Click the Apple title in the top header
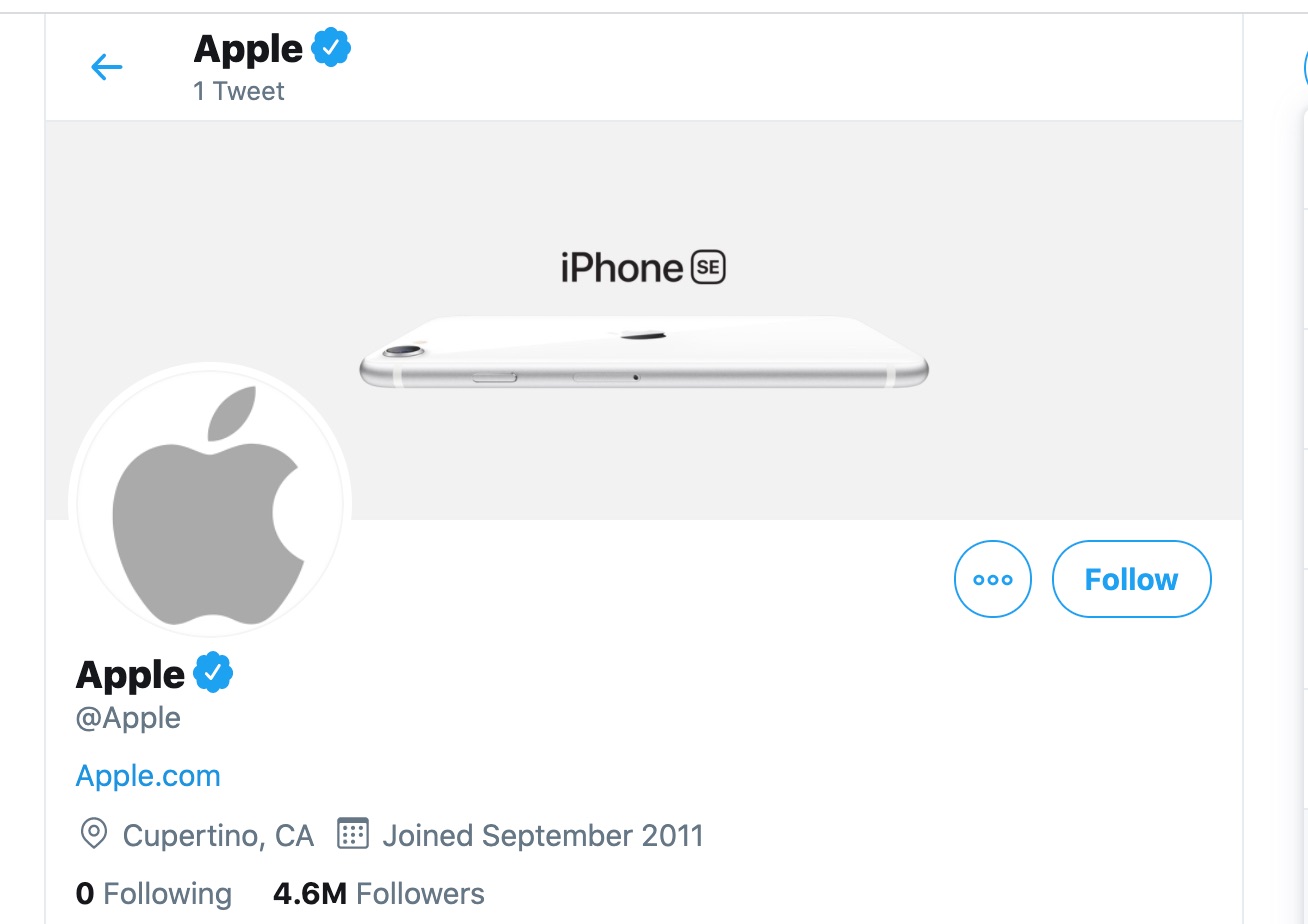Image resolution: width=1308 pixels, height=924 pixels. (248, 48)
